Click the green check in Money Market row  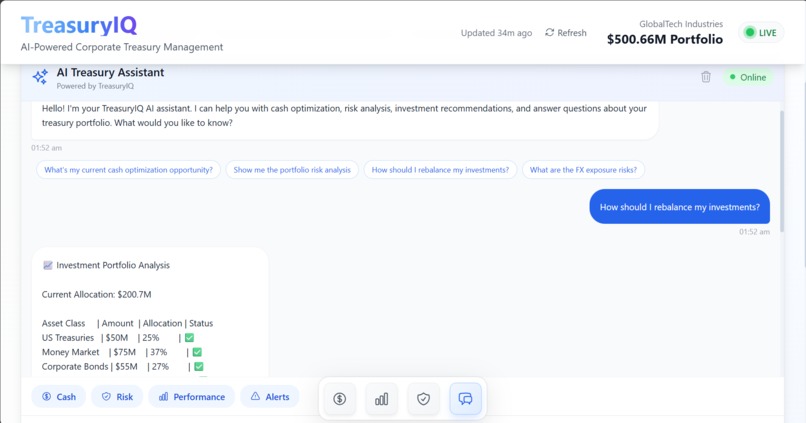pyautogui.click(x=197, y=352)
